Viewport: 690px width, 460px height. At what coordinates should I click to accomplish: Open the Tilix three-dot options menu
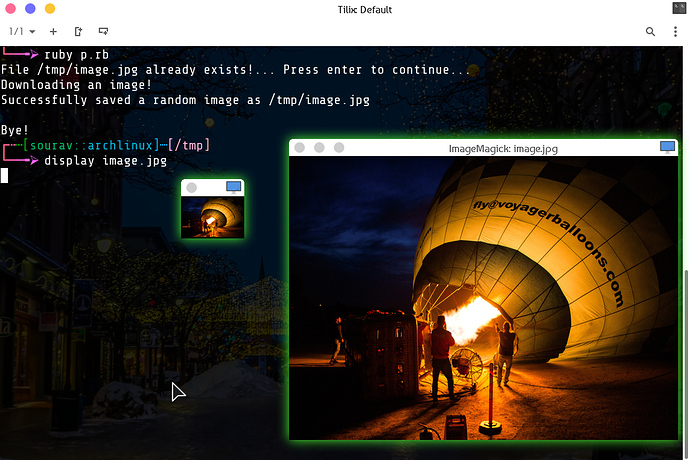pos(675,32)
